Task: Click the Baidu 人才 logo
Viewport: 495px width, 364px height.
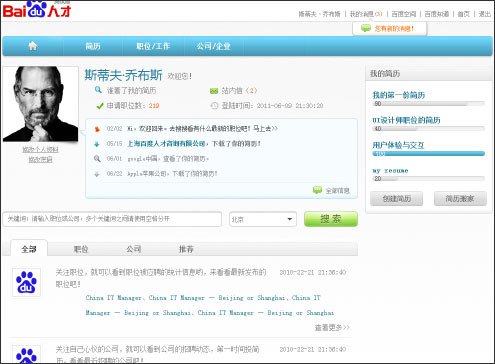Action: pyautogui.click(x=37, y=9)
